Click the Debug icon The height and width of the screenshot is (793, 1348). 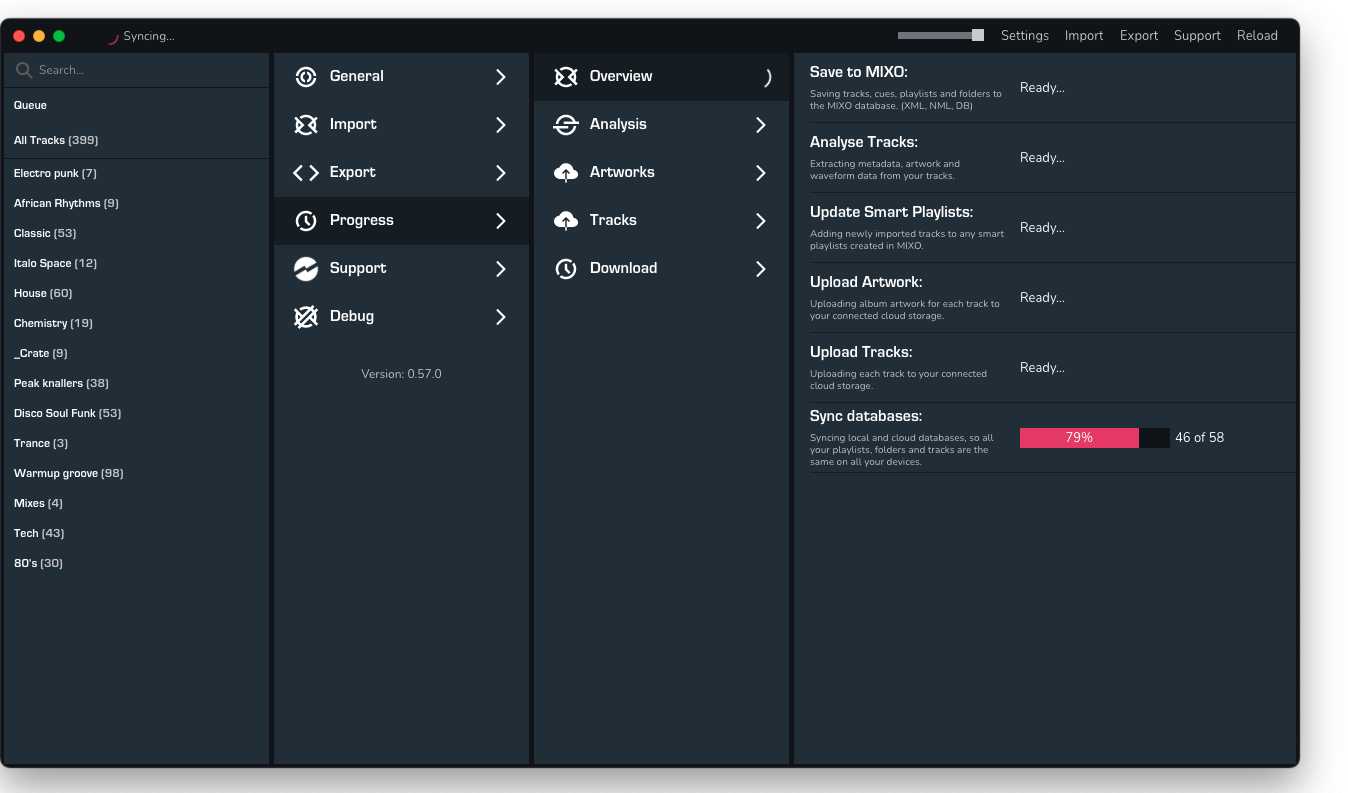point(306,317)
